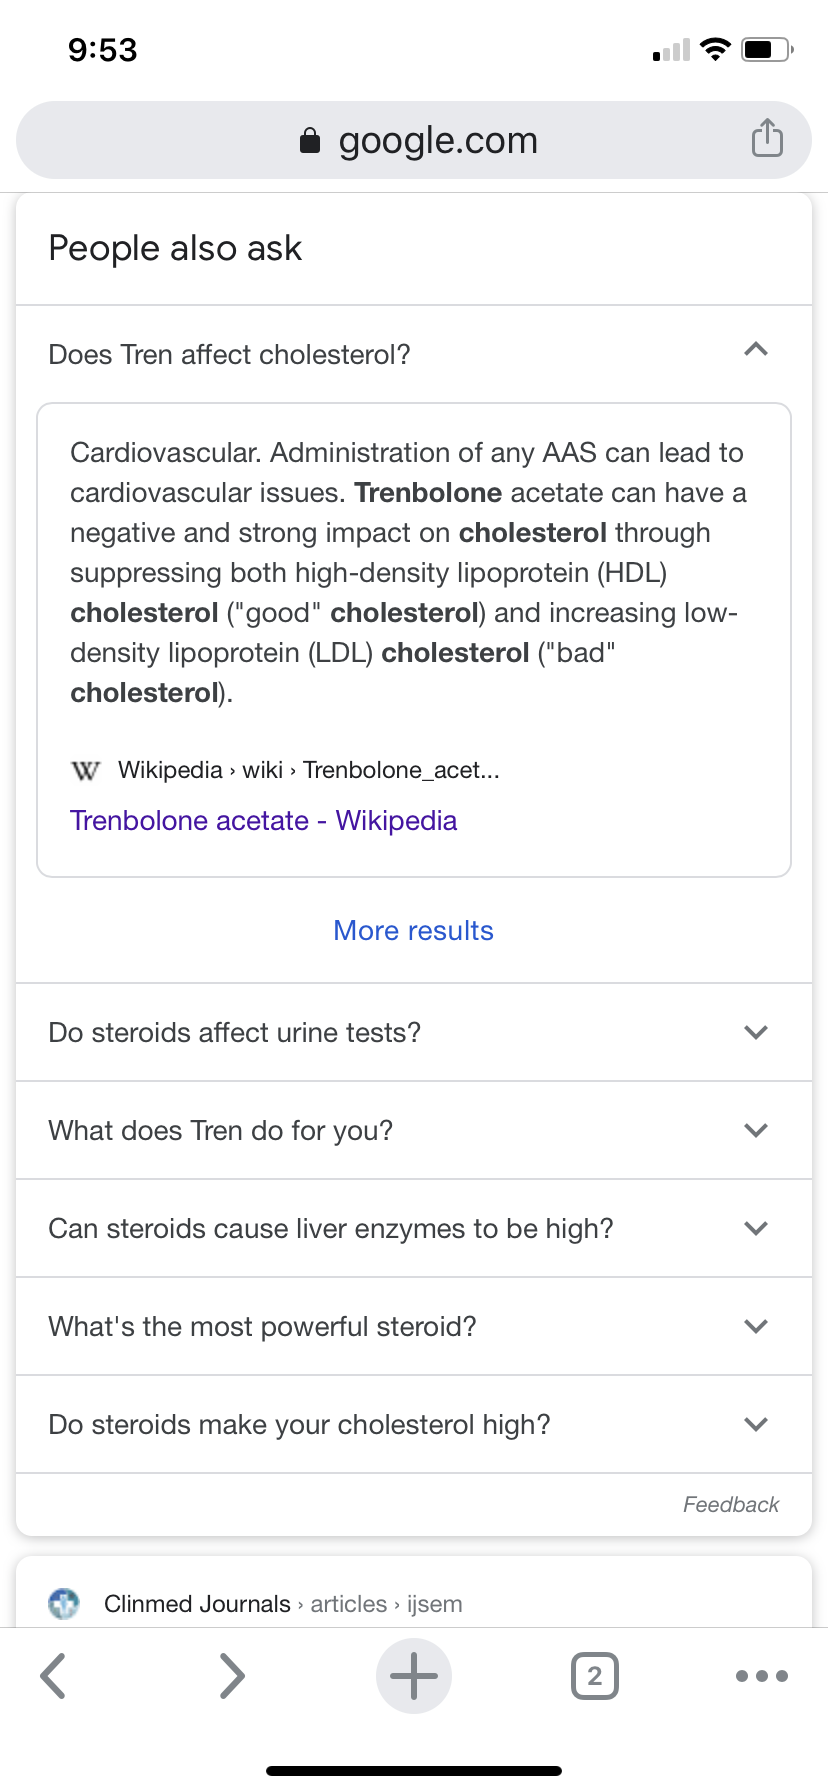This screenshot has width=828, height=1792.
Task: Expand What does Tren do for you
Action: (756, 1130)
